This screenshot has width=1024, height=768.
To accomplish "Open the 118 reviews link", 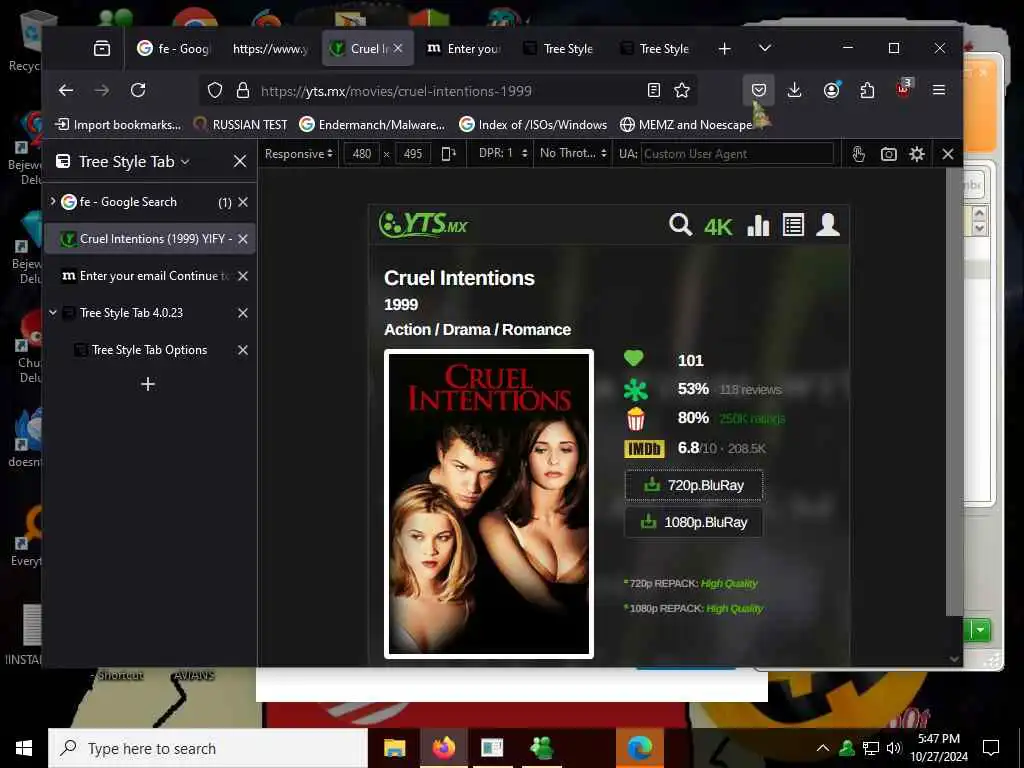I will [x=750, y=390].
